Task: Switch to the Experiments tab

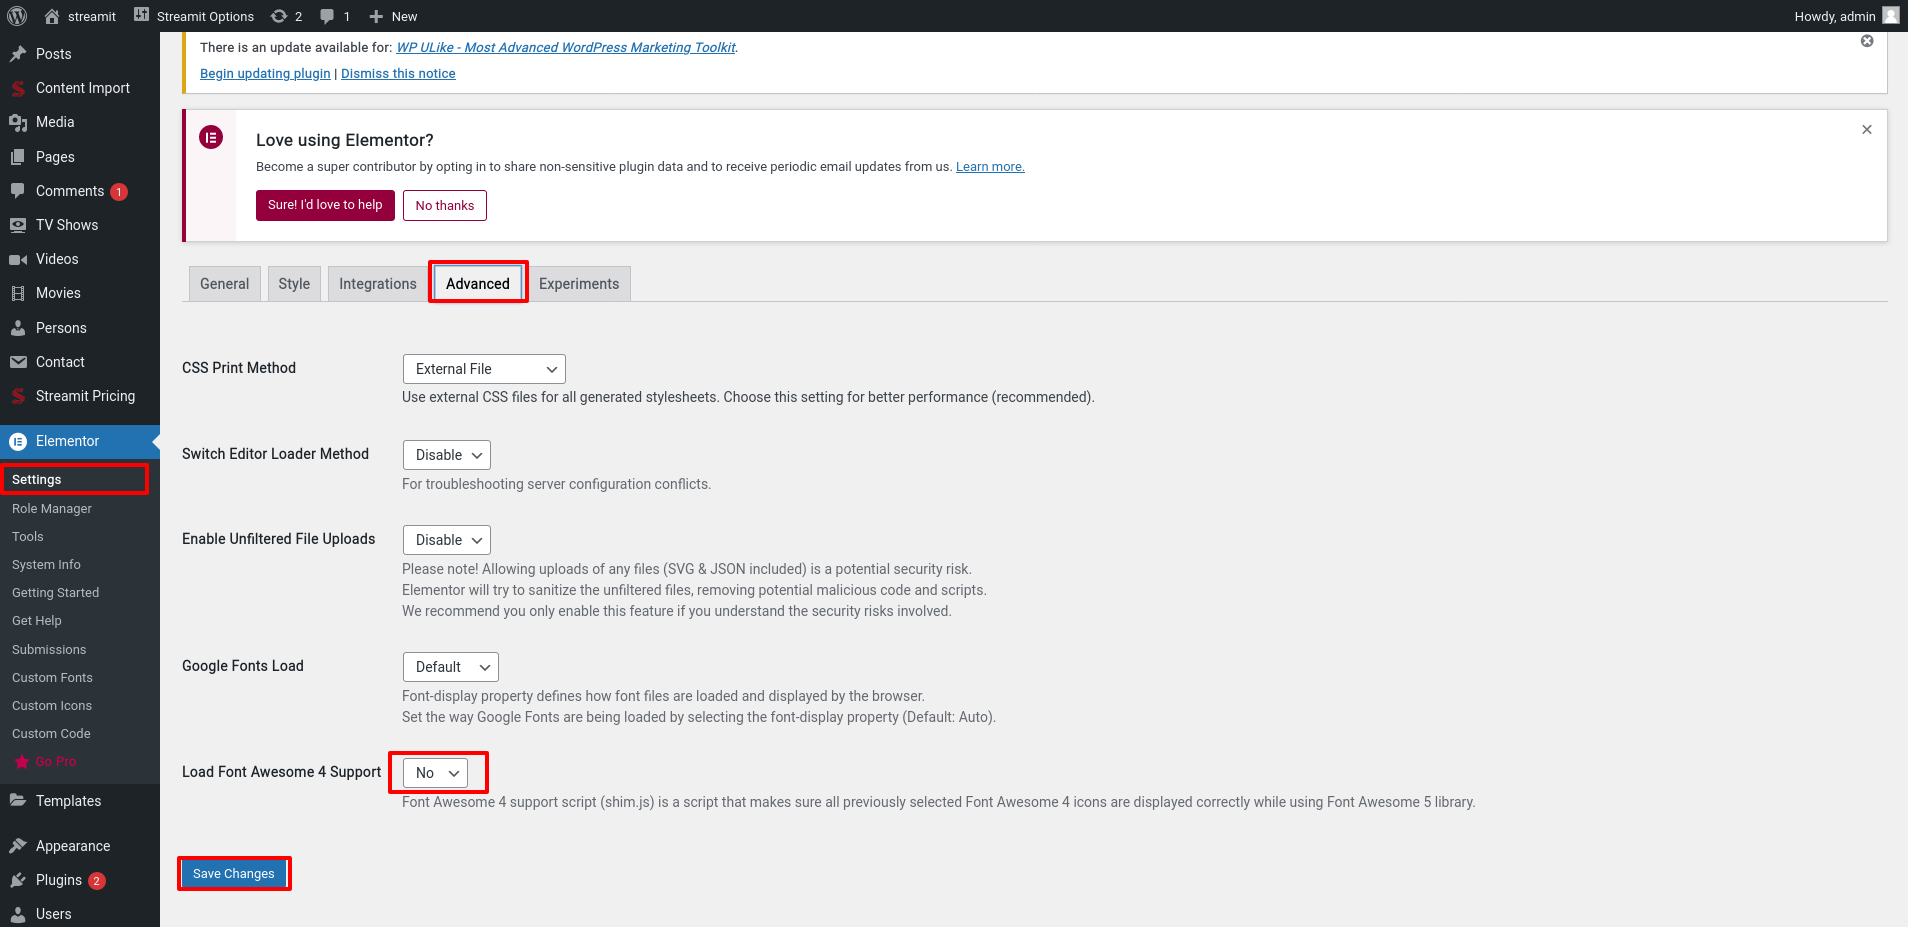Action: pyautogui.click(x=579, y=284)
